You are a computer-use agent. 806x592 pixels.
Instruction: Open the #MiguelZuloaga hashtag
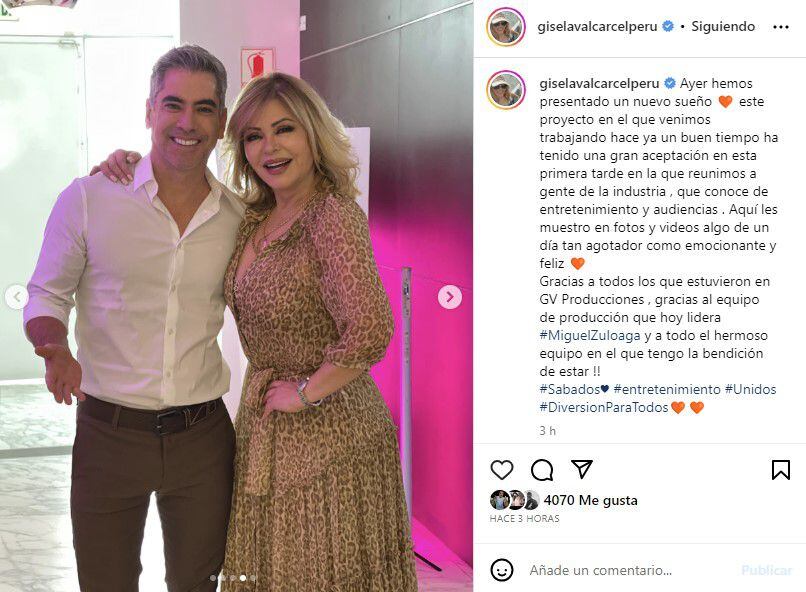[x=590, y=336]
